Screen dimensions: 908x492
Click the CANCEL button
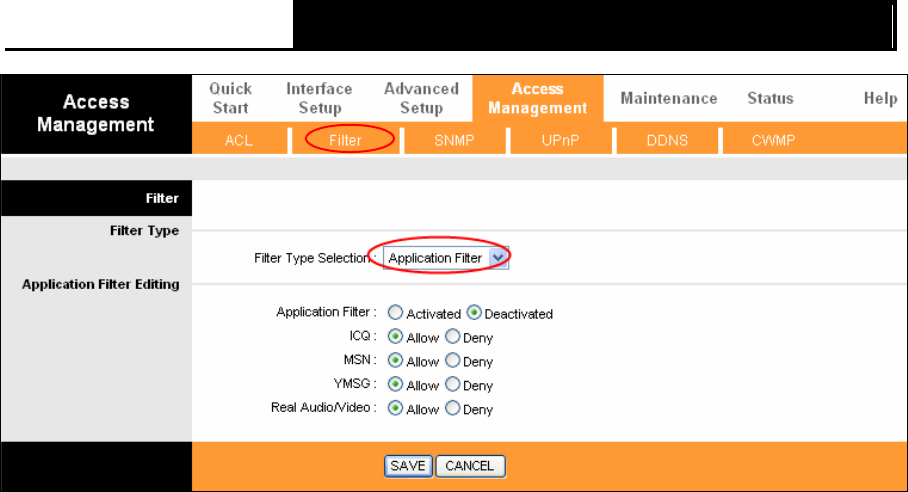coord(470,466)
